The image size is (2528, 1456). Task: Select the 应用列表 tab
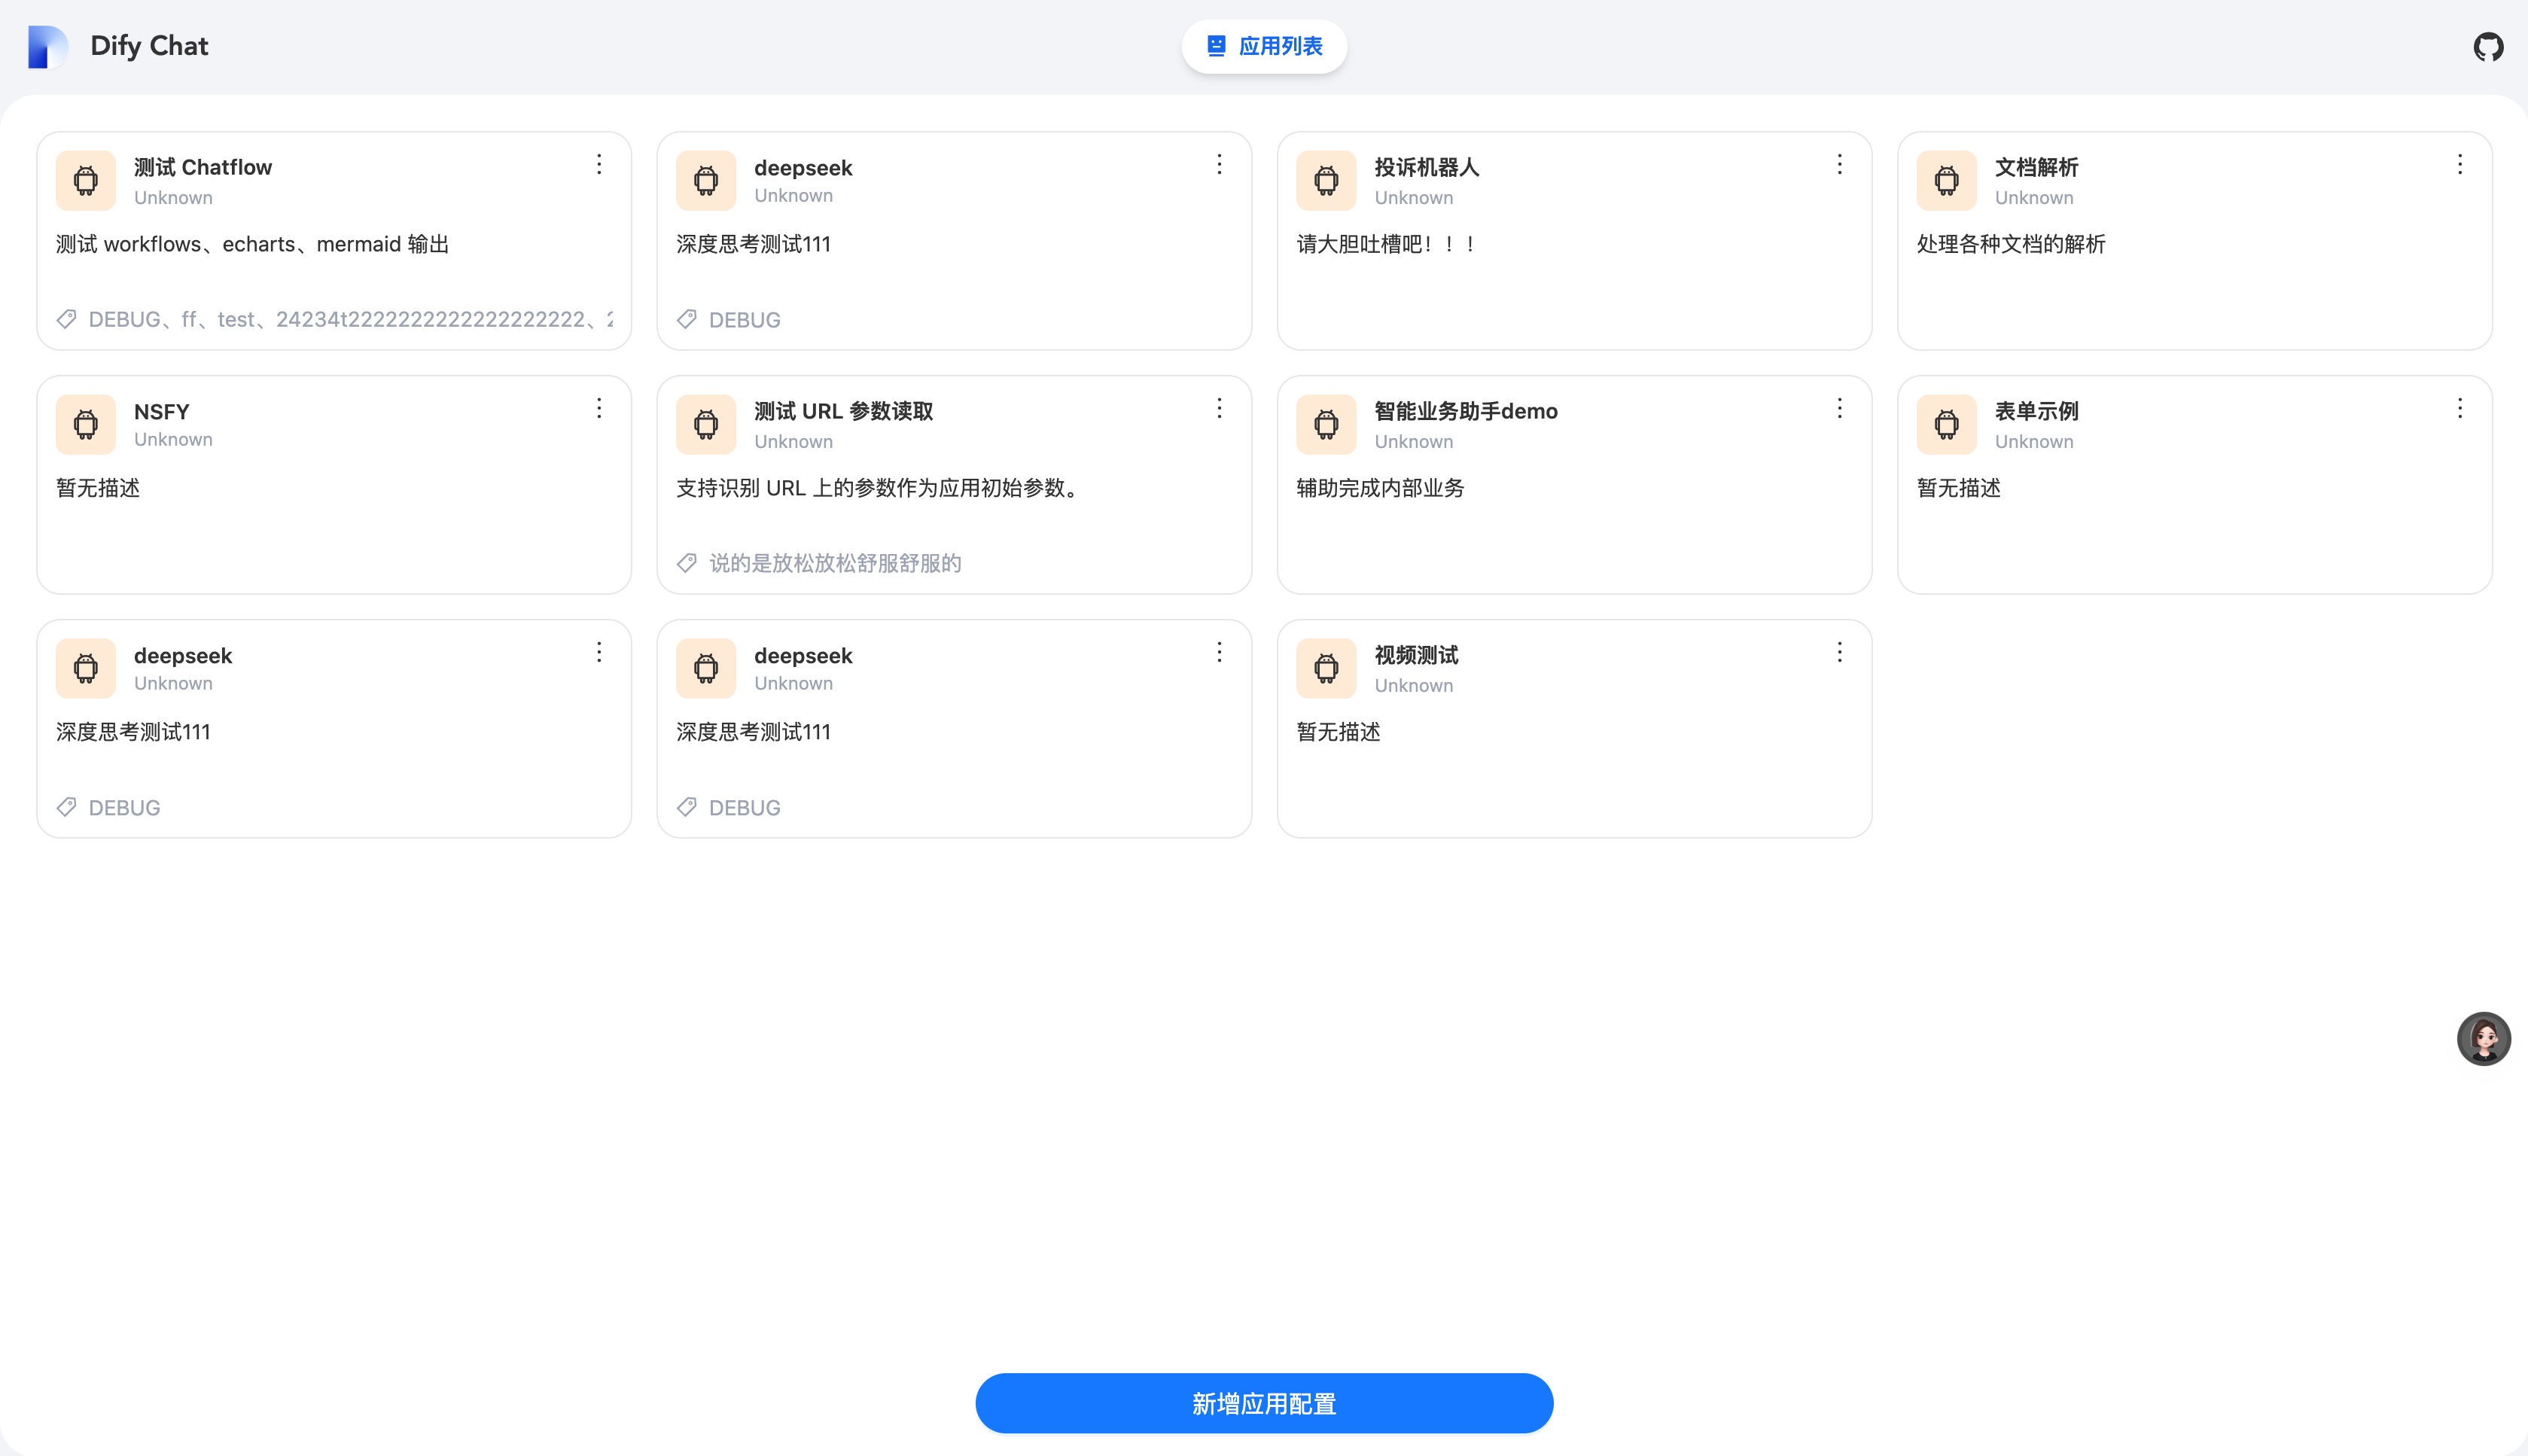coord(1264,46)
